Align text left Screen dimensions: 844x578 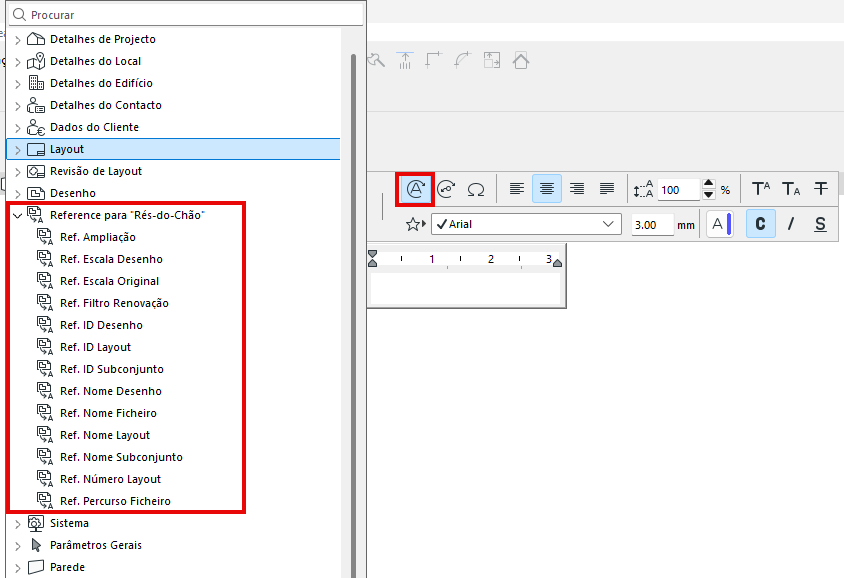[517, 189]
